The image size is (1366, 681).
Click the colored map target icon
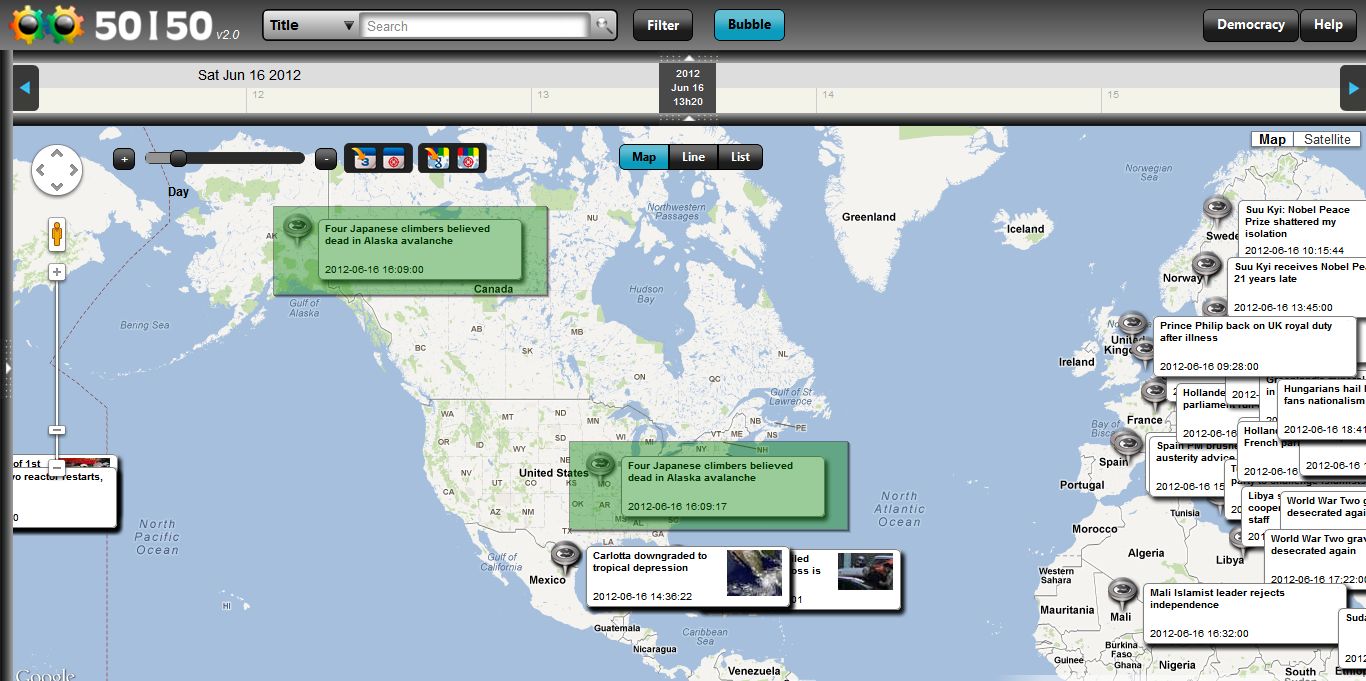(x=467, y=158)
